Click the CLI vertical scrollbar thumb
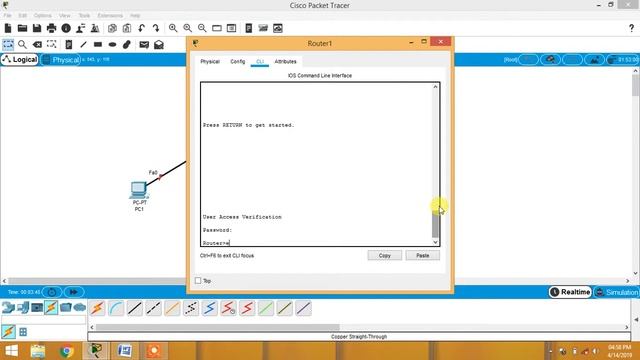Viewport: 640px width, 360px height. [x=435, y=224]
